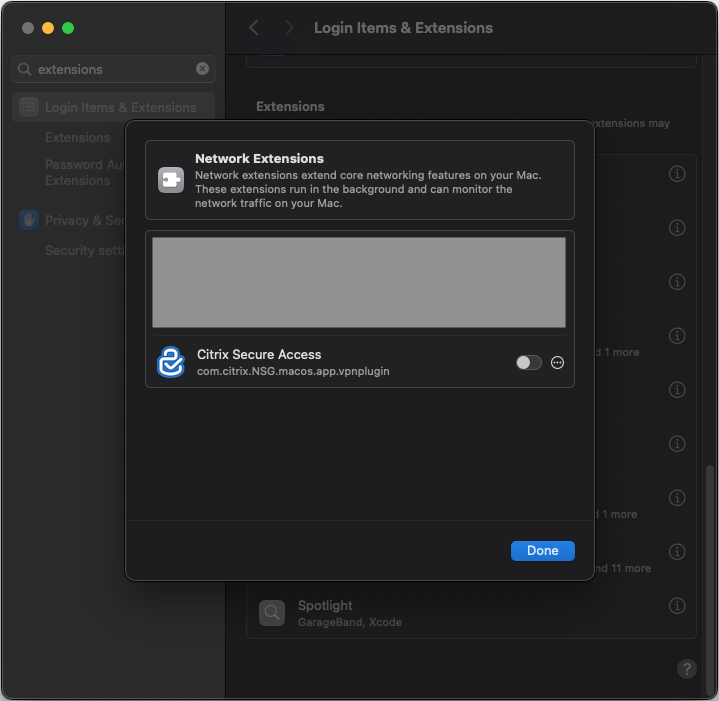This screenshot has height=701, width=719.
Task: Enable the Citrix Secure Access extension toggle
Action: 529,363
